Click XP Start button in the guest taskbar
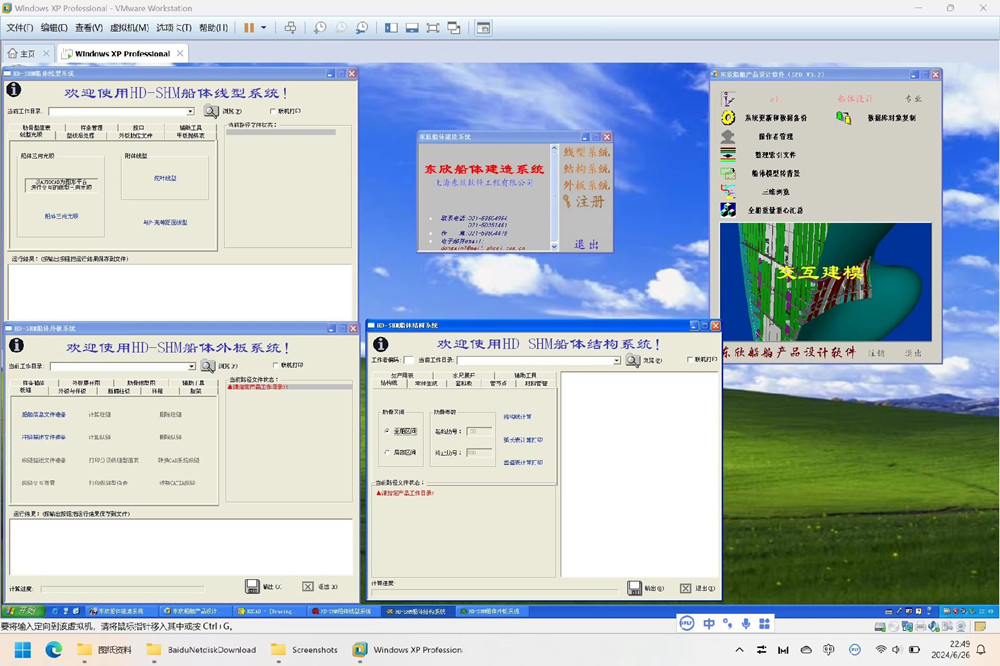This screenshot has height=666, width=1000. 22,610
